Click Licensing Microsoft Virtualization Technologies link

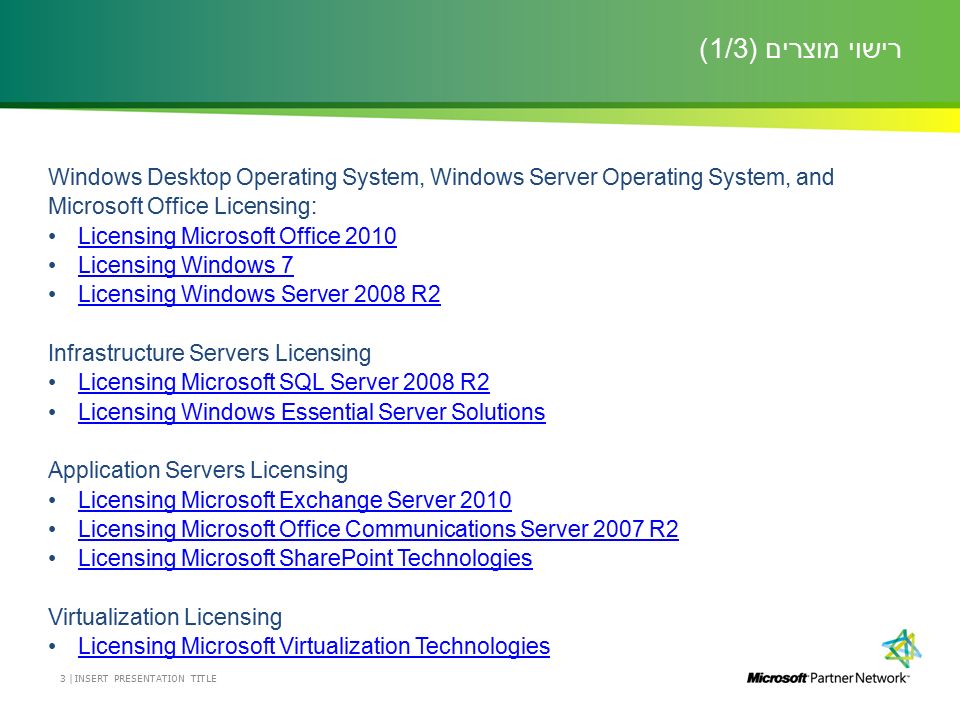point(313,647)
